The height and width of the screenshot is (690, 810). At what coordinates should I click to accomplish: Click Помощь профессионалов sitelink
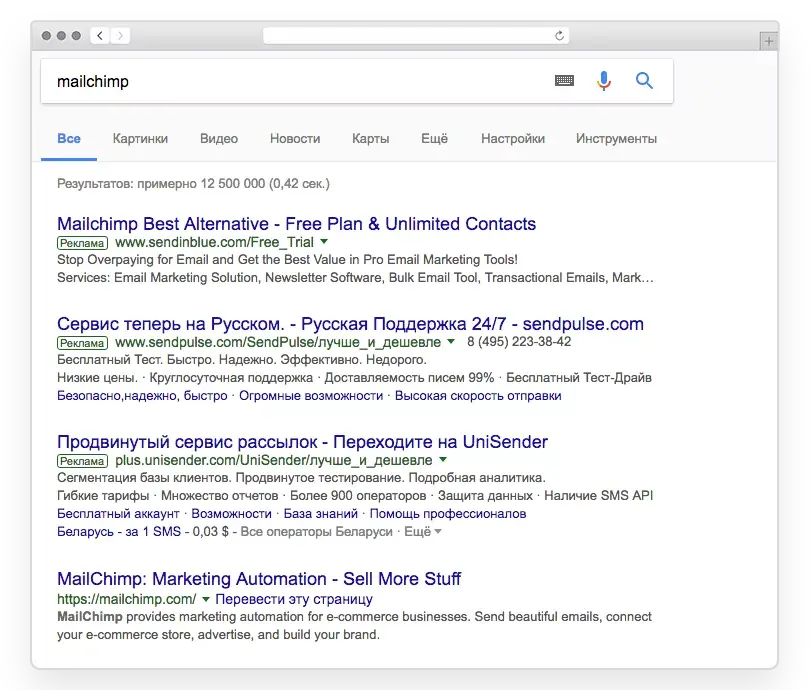point(448,514)
